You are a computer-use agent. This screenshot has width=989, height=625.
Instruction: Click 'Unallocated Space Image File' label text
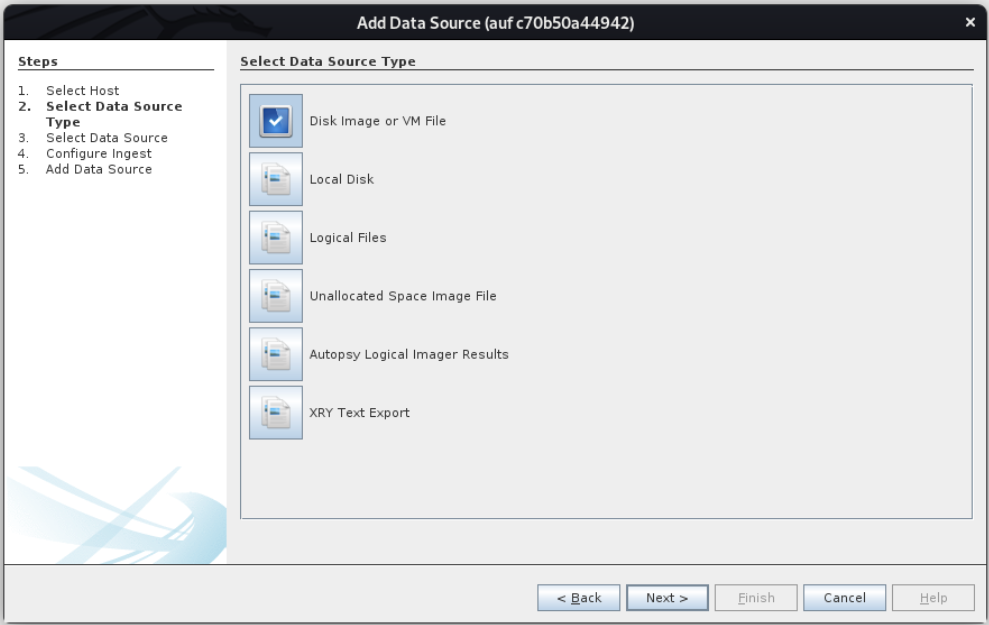click(402, 296)
